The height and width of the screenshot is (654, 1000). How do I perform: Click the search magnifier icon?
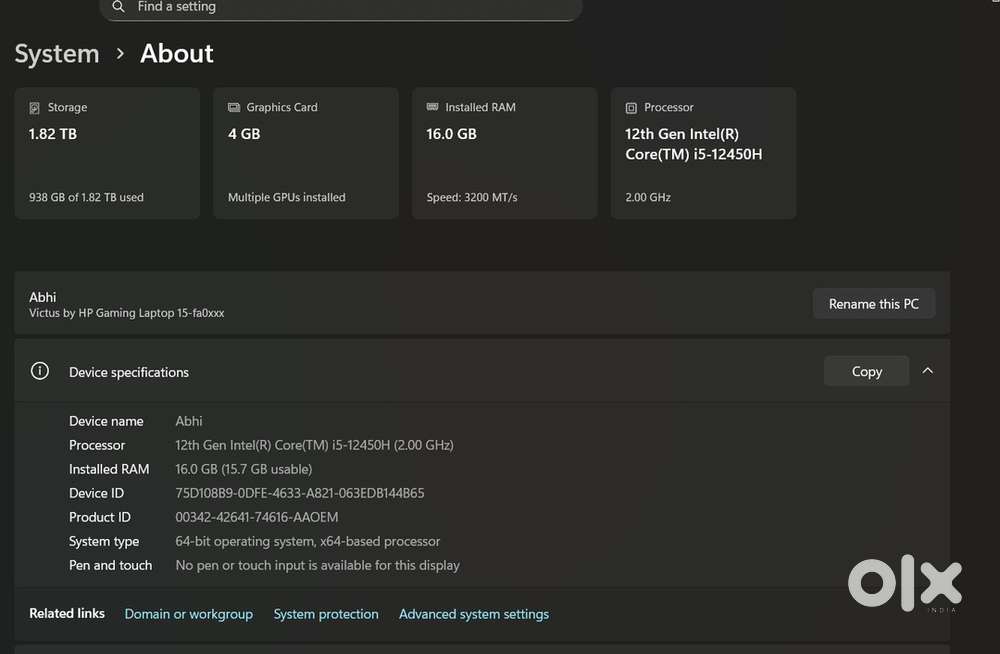[x=118, y=7]
